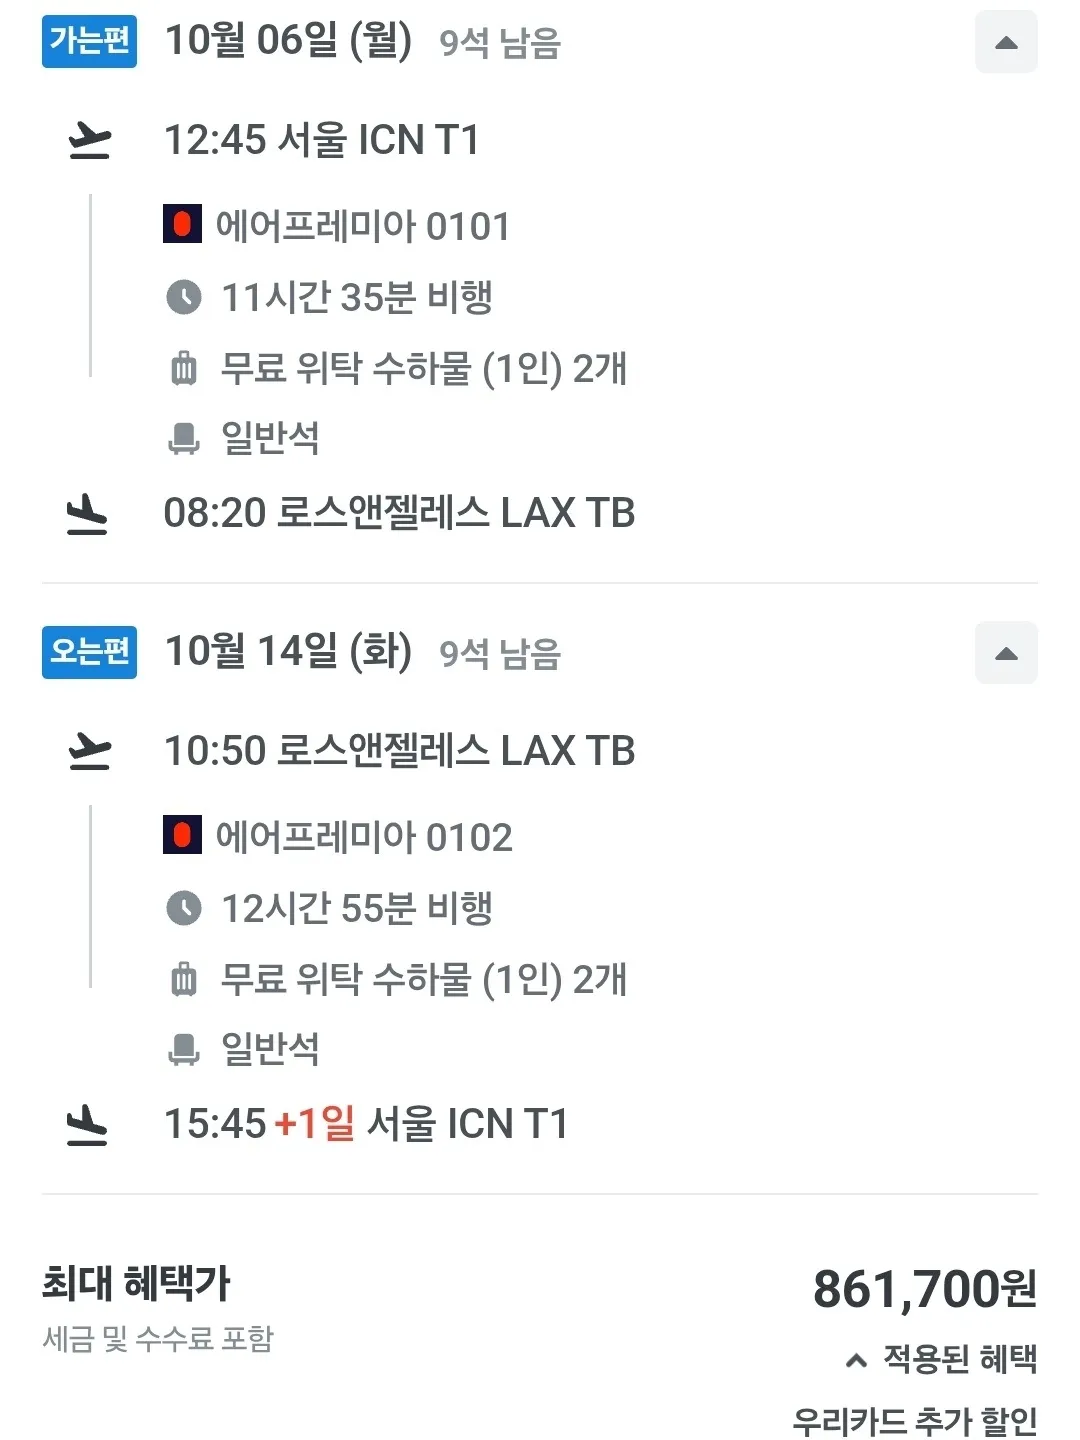The width and height of the screenshot is (1080, 1440).
Task: Click the red +1일 next-day indicator
Action: click(x=314, y=1124)
